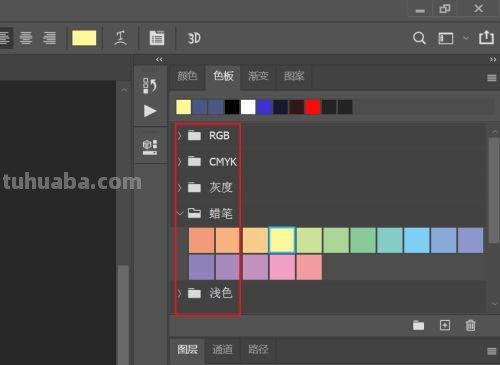Select right align text option
Image resolution: width=500 pixels, height=365 pixels.
(50, 38)
